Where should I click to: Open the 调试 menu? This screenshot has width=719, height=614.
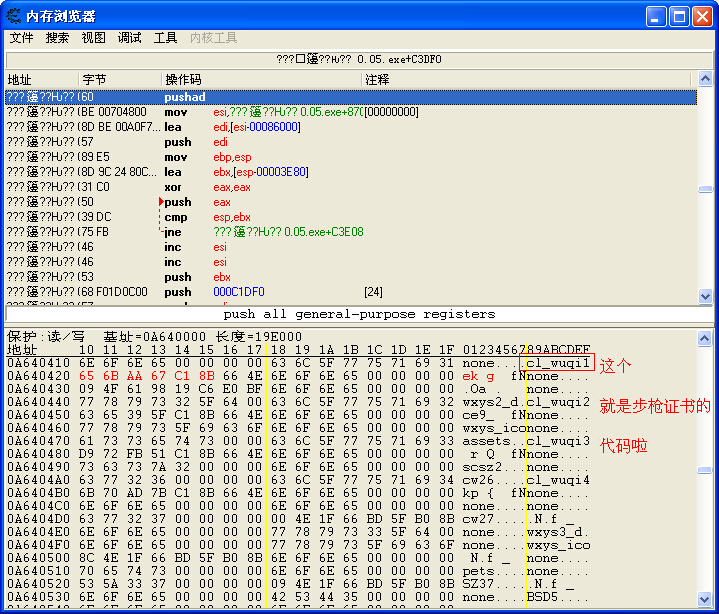coord(129,38)
